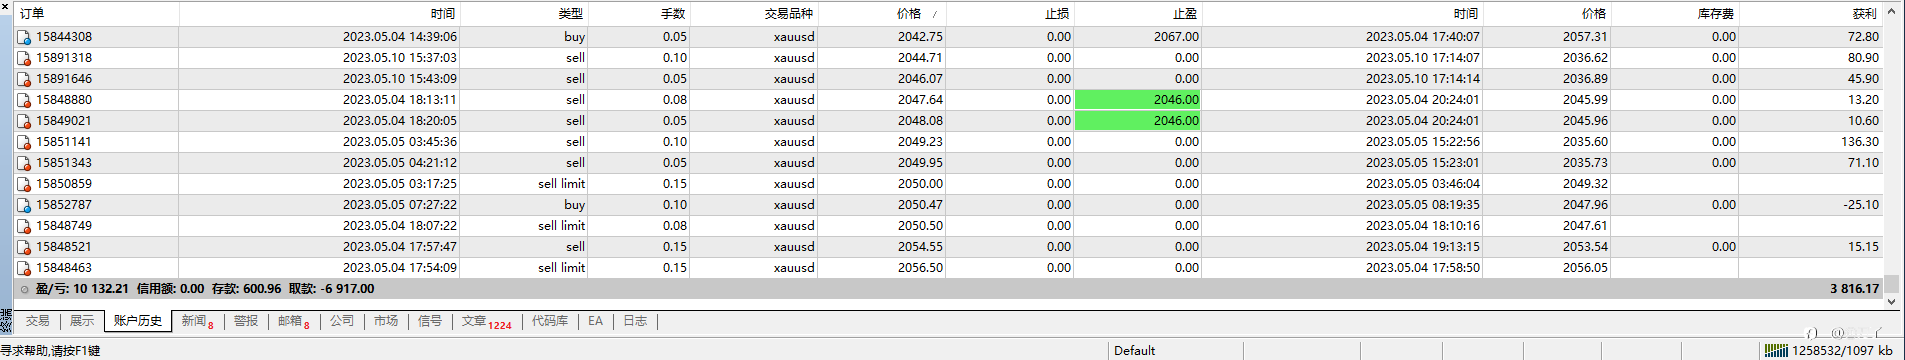Close the terminal panel with the X

click(x=6, y=8)
